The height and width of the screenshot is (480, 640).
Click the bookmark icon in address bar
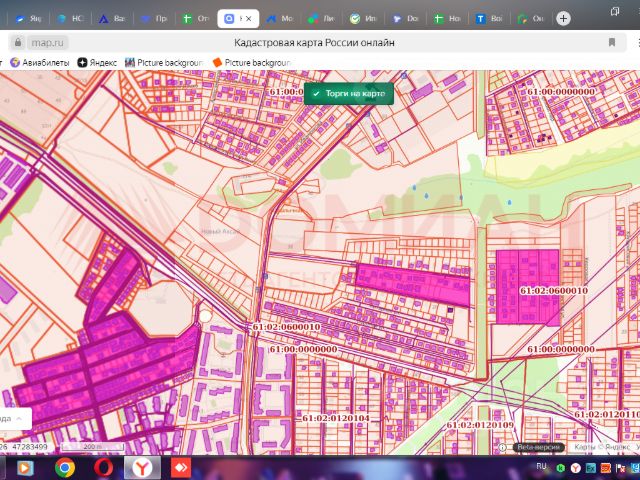coord(611,43)
